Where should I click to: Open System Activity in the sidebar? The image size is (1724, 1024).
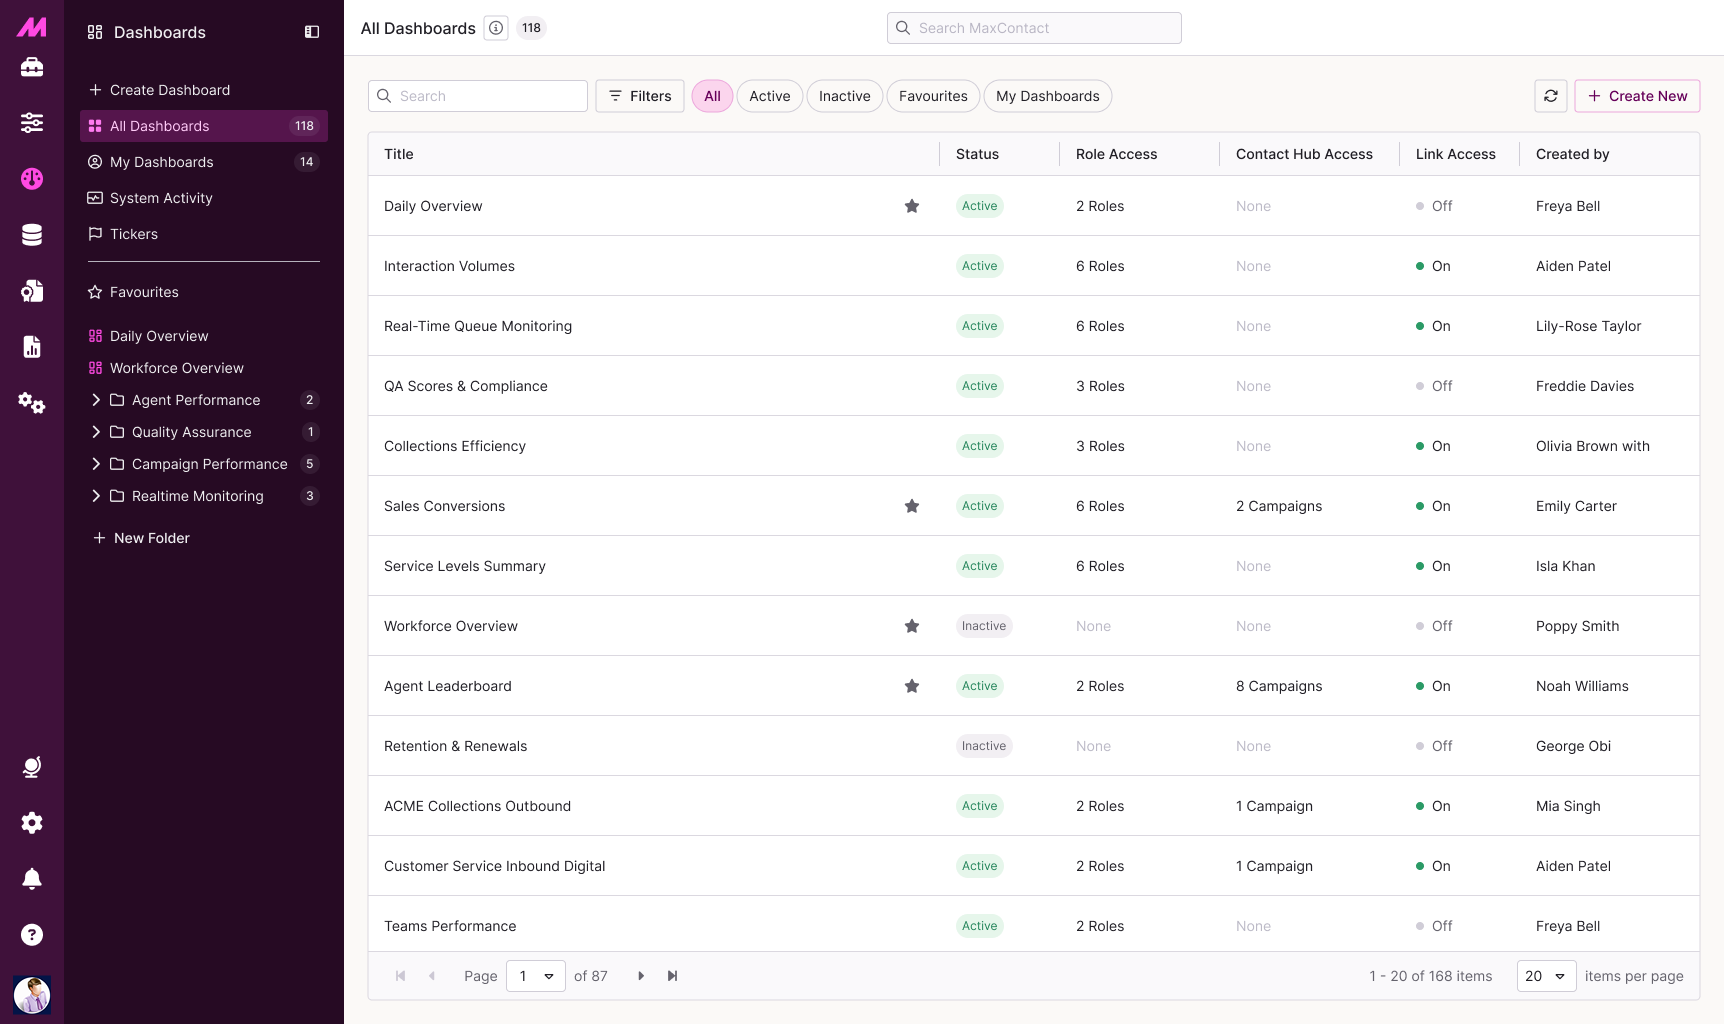pyautogui.click(x=161, y=198)
